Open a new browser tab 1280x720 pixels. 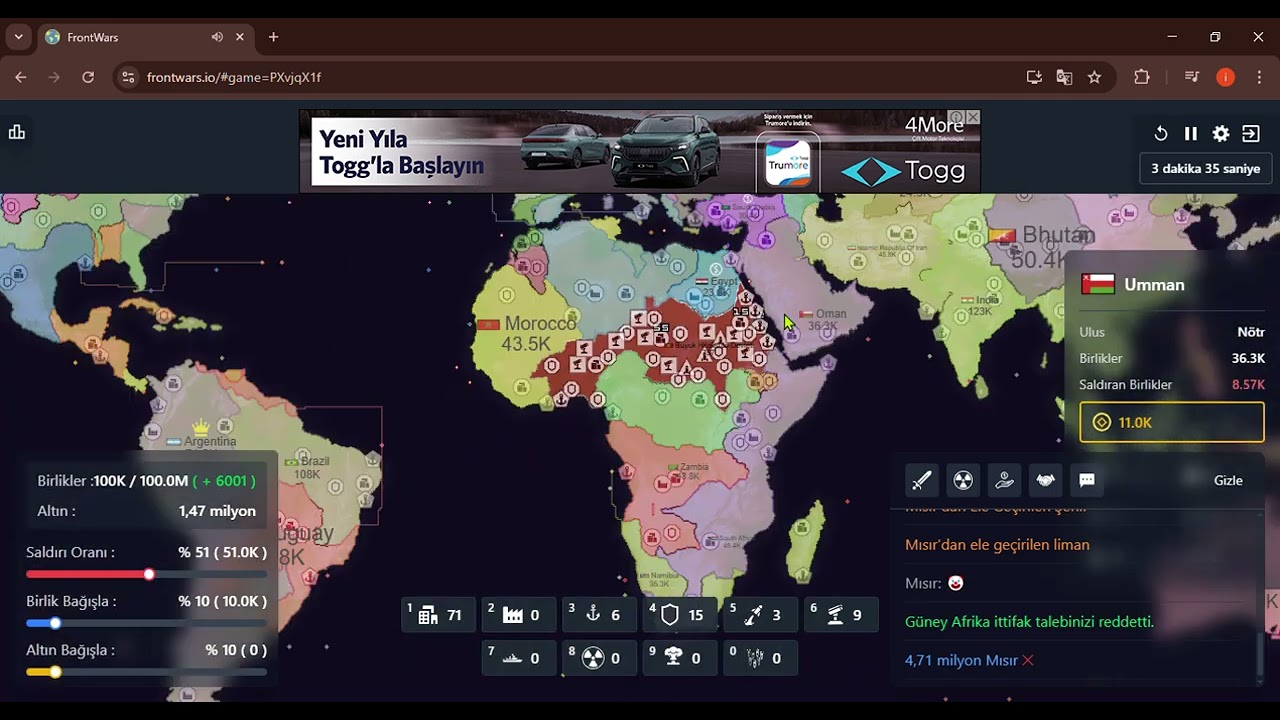click(273, 37)
